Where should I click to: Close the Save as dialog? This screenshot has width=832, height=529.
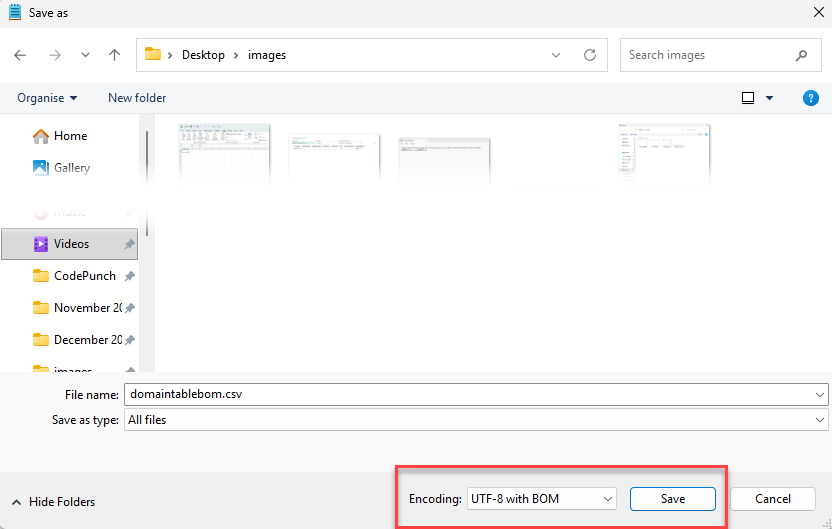tap(819, 12)
